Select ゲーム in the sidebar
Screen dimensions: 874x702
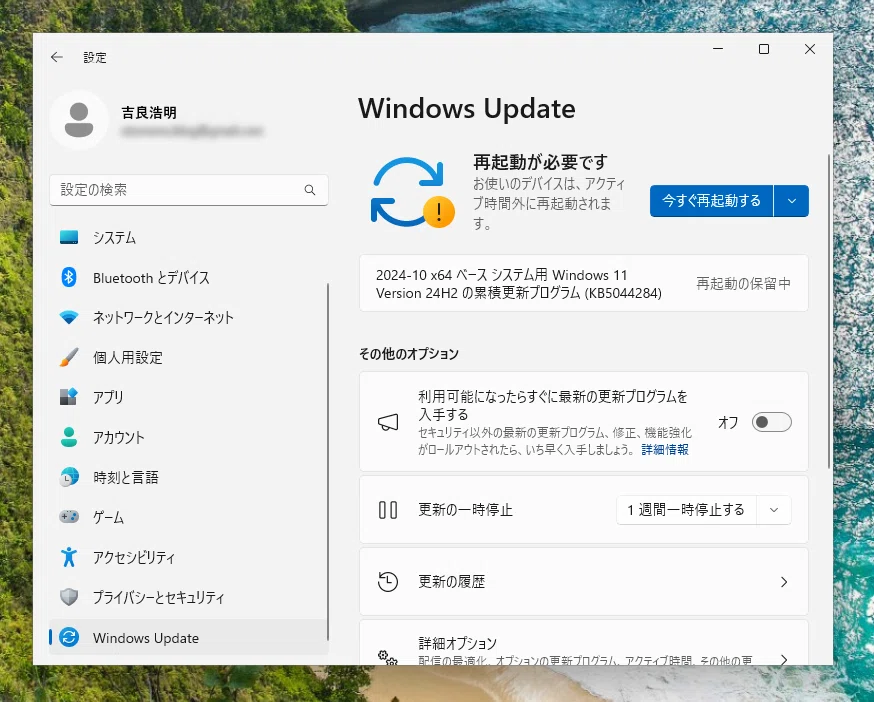pyautogui.click(x=188, y=517)
